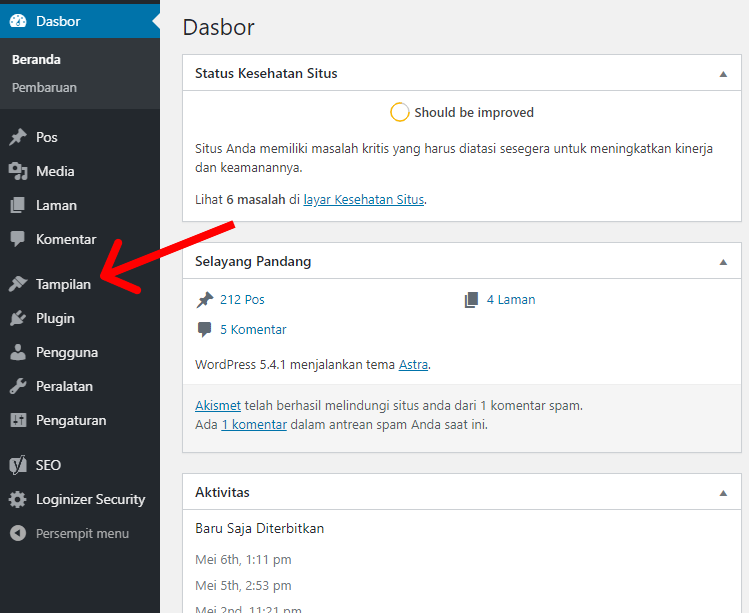
Task: Go to Media menu label
Action: coord(55,171)
